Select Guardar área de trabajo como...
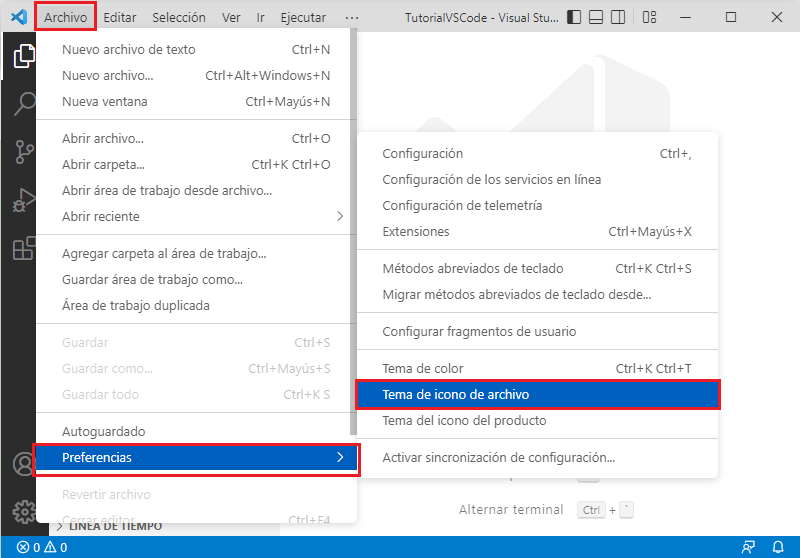This screenshot has width=800, height=558. pyautogui.click(x=196, y=280)
